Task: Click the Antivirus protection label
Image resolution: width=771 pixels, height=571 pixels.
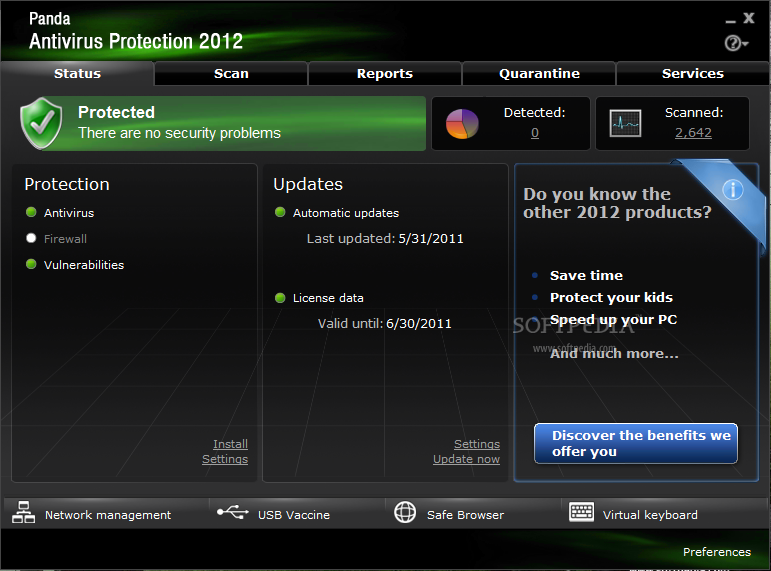Action: point(69,213)
